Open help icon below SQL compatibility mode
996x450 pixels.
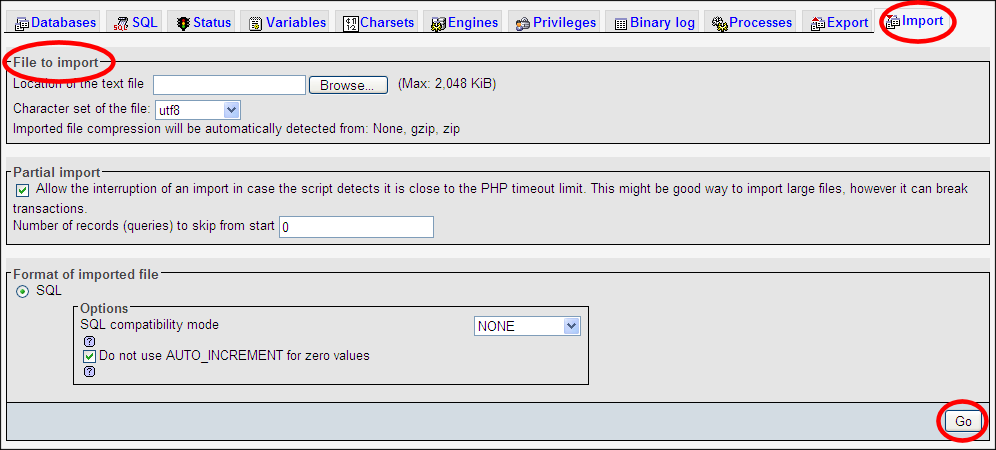click(90, 341)
